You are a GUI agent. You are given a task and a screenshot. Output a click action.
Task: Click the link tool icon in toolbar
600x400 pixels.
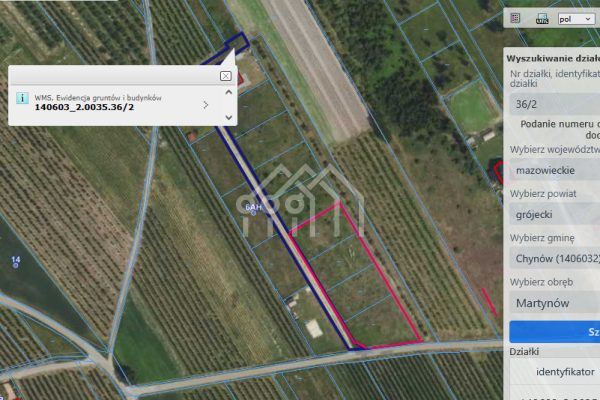pos(541,18)
